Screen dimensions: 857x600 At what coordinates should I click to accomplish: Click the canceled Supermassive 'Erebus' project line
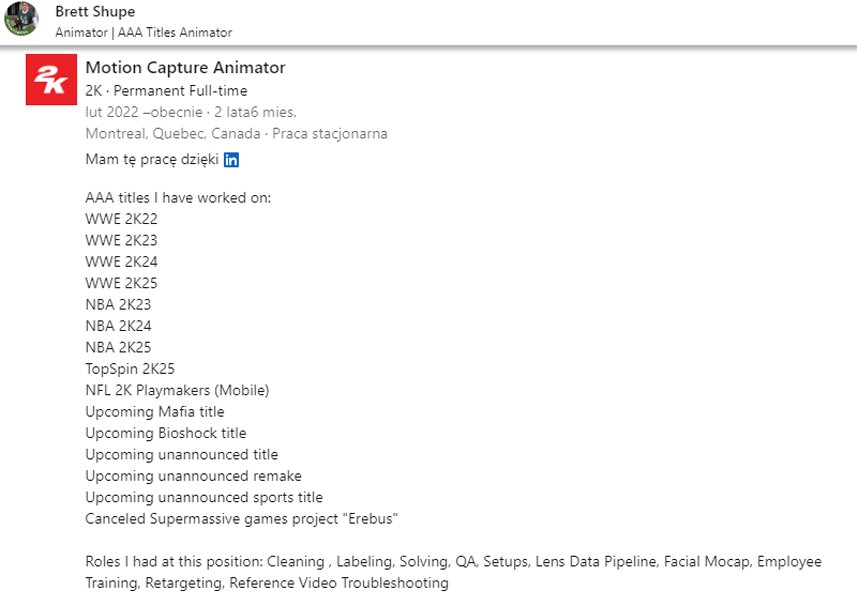[x=242, y=518]
